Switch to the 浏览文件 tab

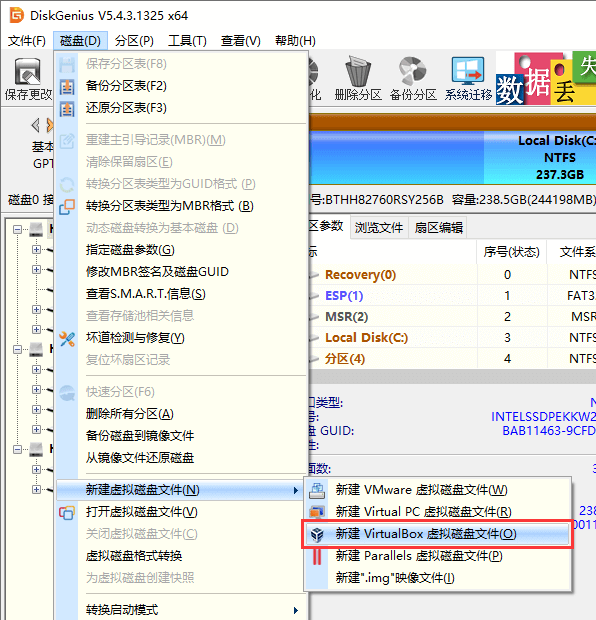pos(378,227)
